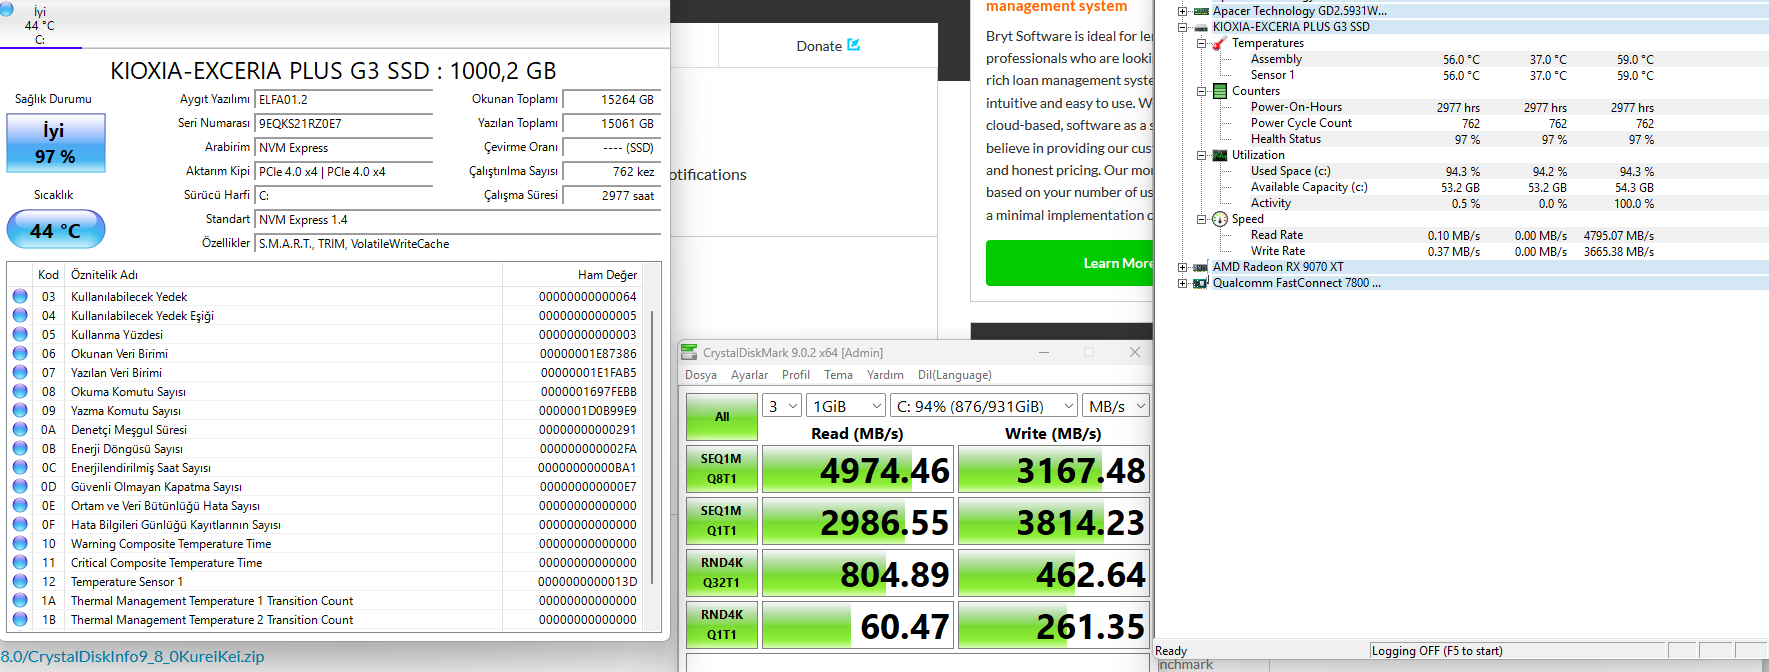Collapse the KIOXIA-EXCERIA PLUS G3 SSD node
Screen dimensions: 1769x672
point(1183,27)
